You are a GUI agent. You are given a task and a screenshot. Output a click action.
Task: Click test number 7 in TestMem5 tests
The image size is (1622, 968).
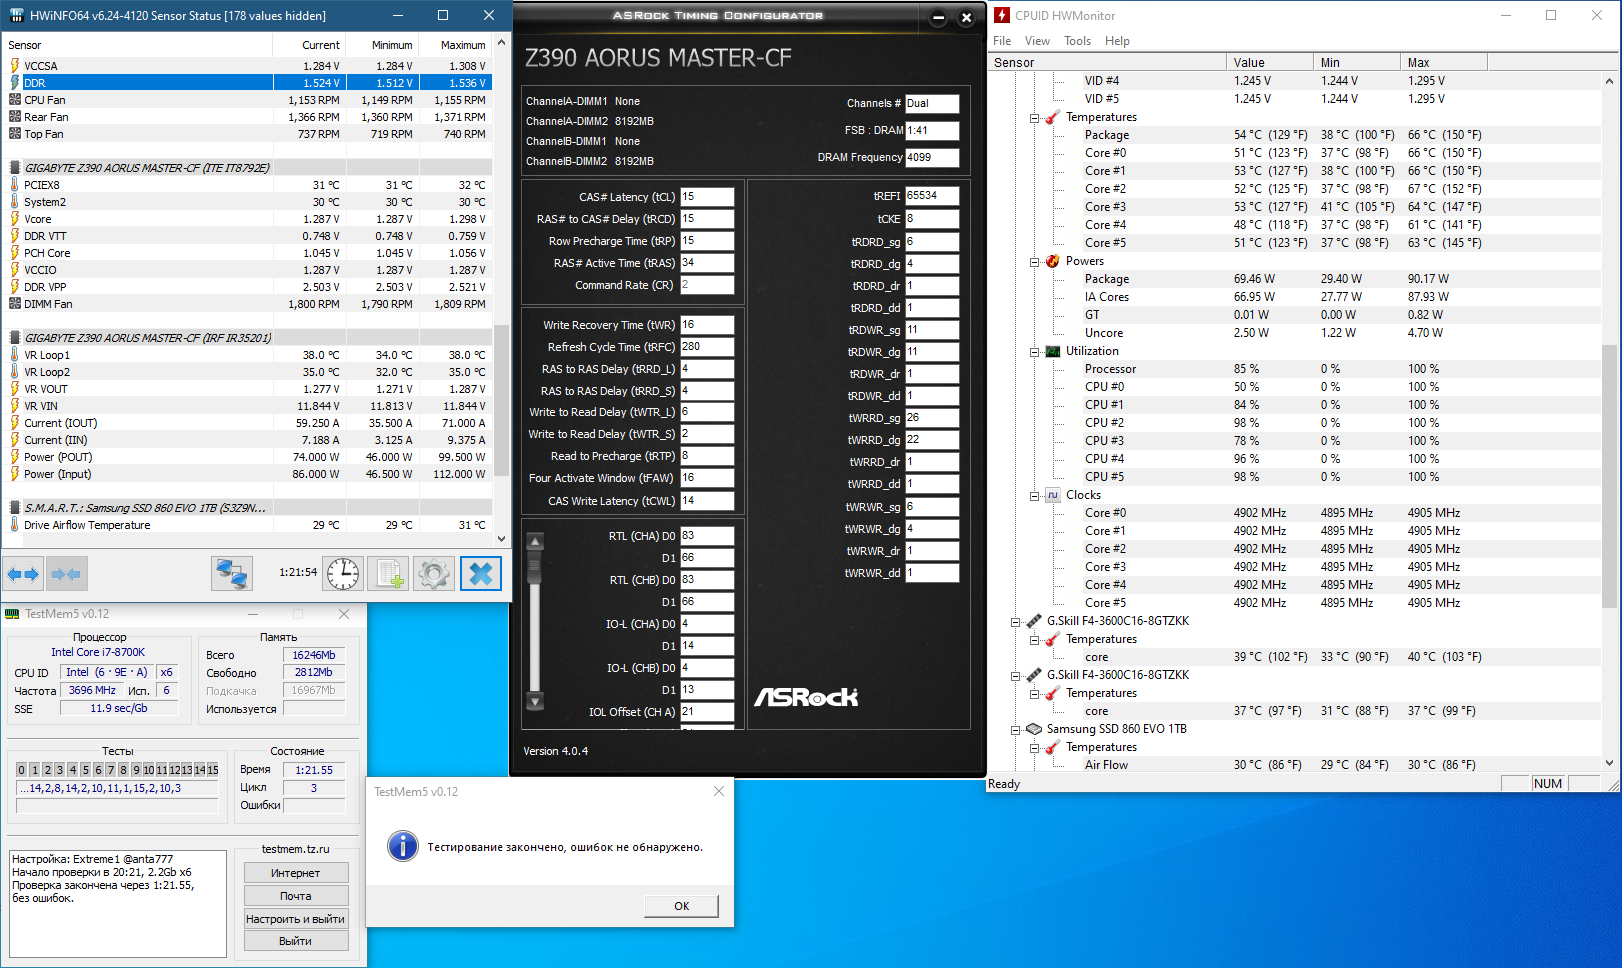(111, 770)
